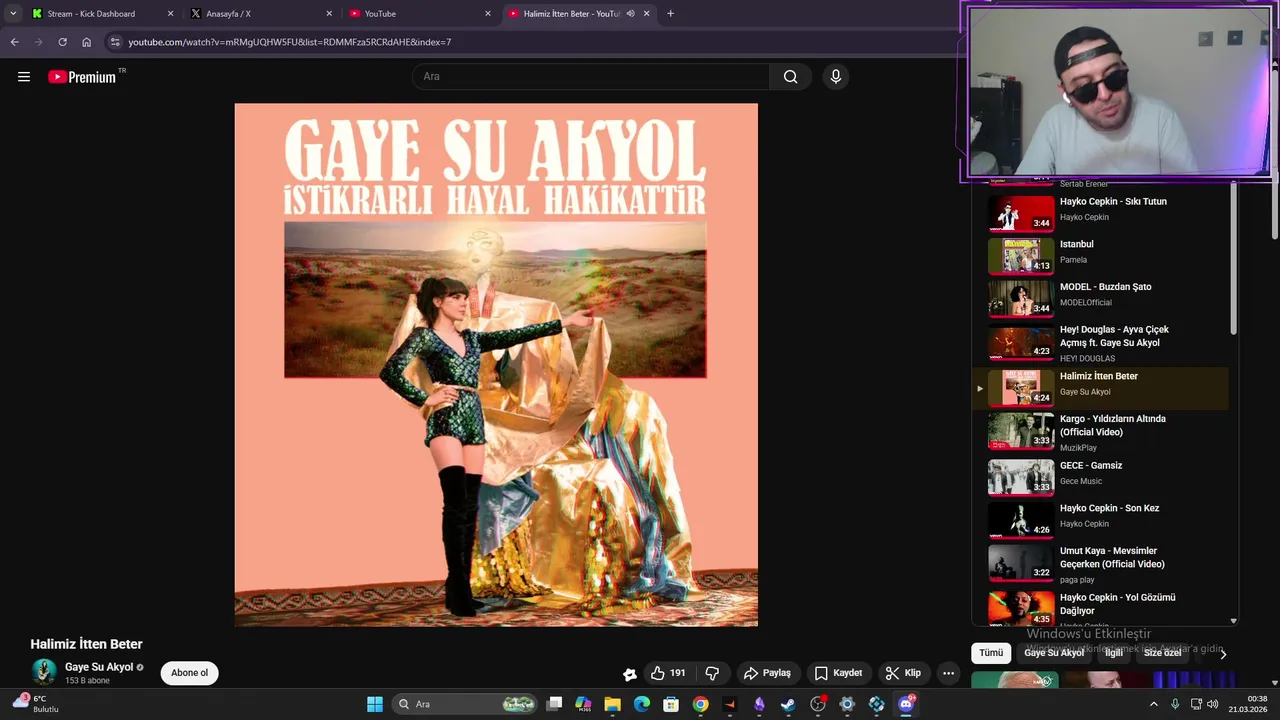The height and width of the screenshot is (720, 1280).
Task: Select the current Halimiz İtten Beter playlist row
Action: (1101, 388)
